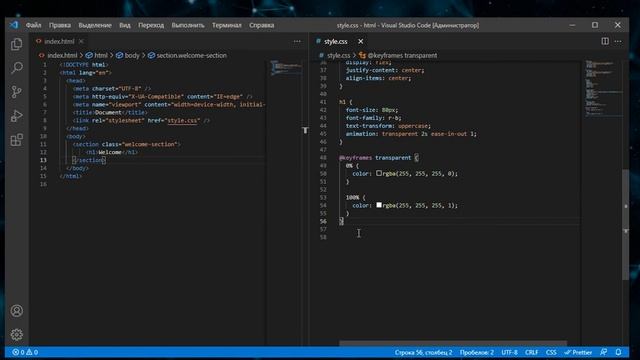
Task: Click the title Document line
Action: (x=110, y=112)
